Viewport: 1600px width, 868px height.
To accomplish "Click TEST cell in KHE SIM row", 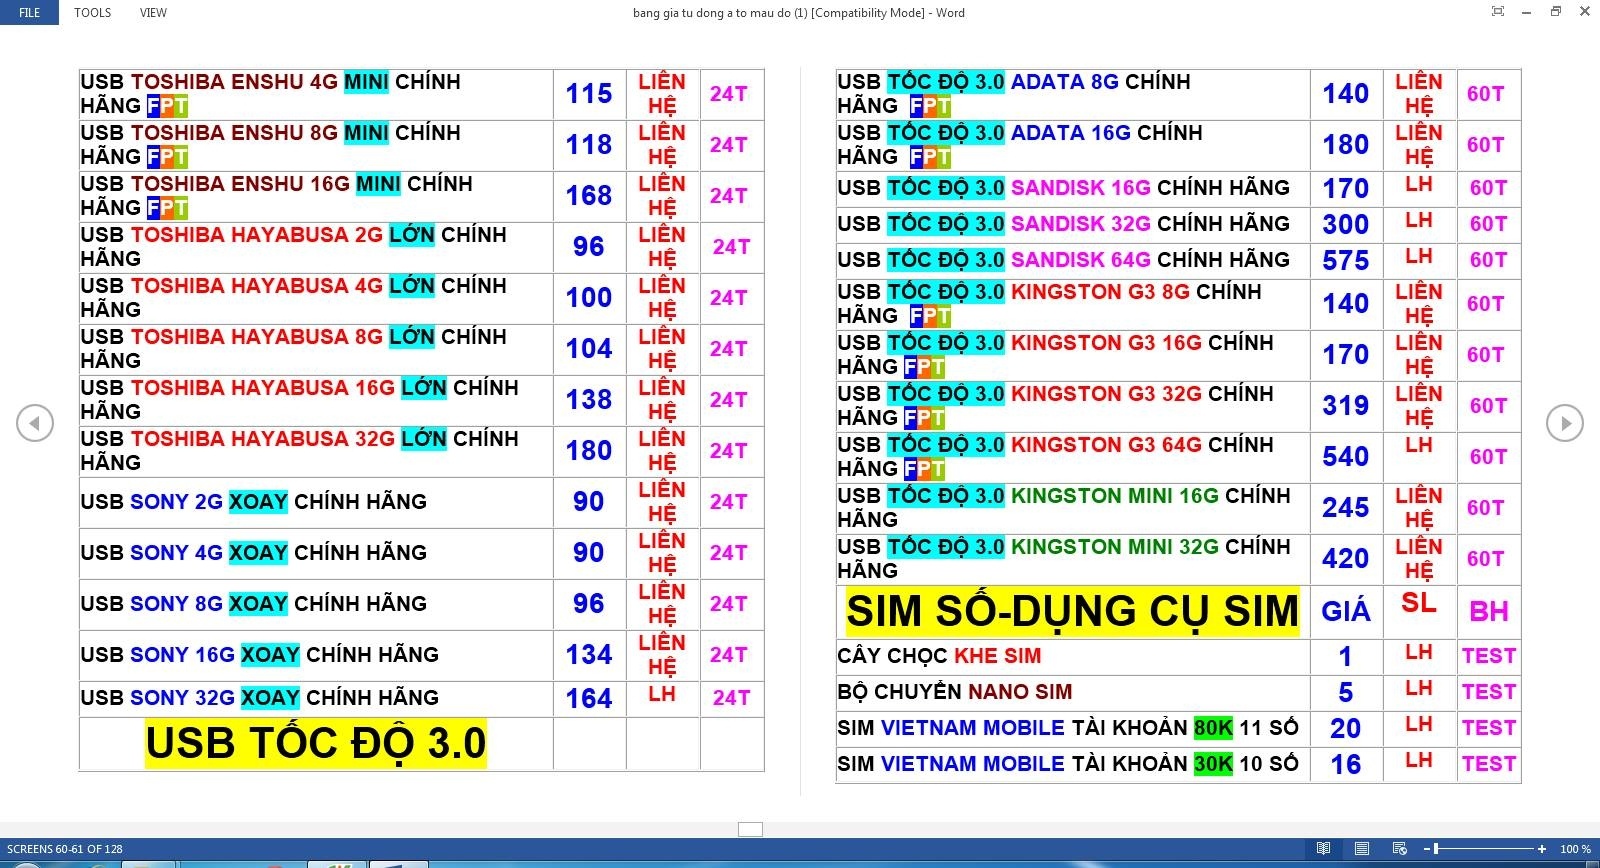I will click(x=1489, y=656).
